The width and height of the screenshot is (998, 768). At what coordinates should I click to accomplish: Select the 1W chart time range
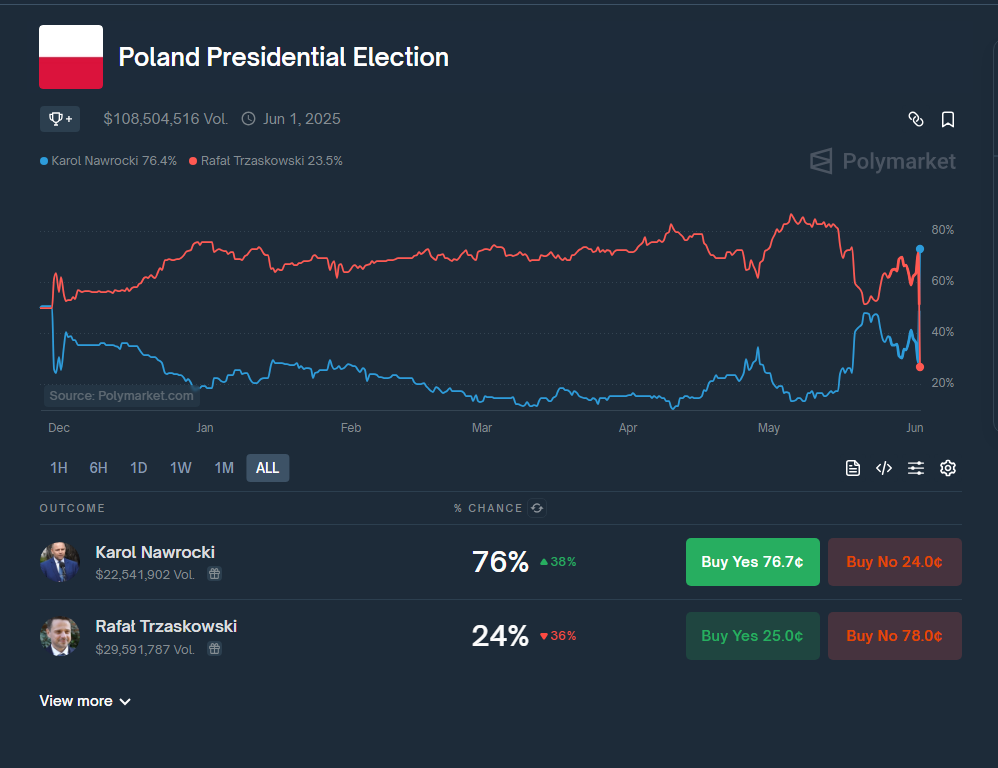tap(181, 468)
